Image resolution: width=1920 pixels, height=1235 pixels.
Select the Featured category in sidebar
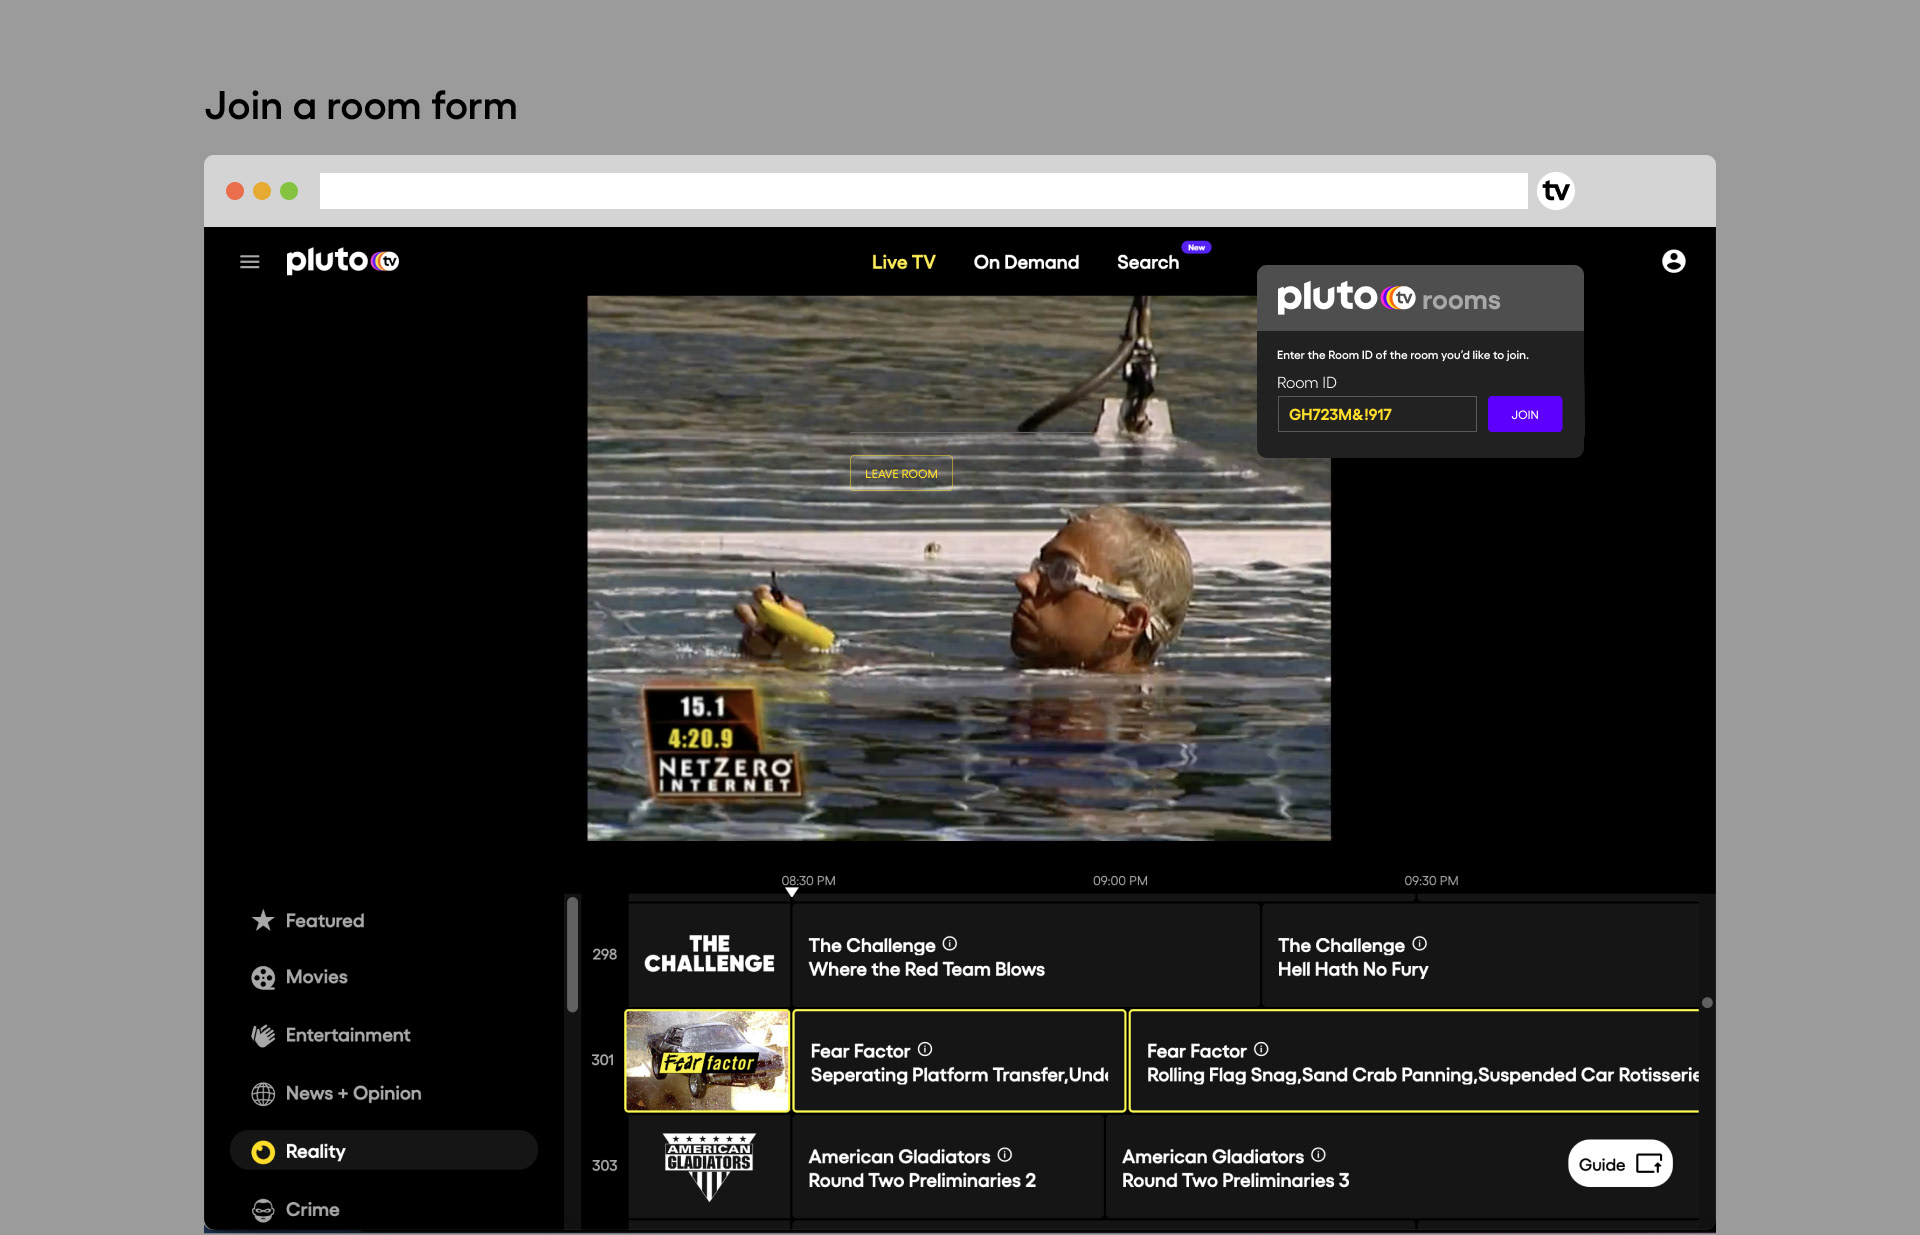point(324,920)
